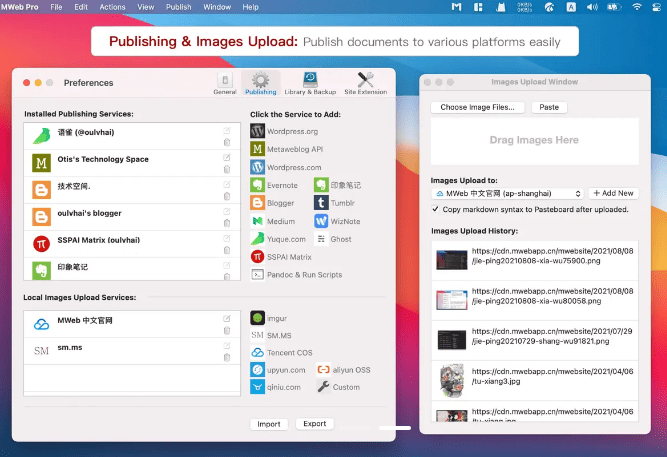Select the xia-wu75900.png upload thumbnail
This screenshot has width=667, height=457.
coord(451,260)
